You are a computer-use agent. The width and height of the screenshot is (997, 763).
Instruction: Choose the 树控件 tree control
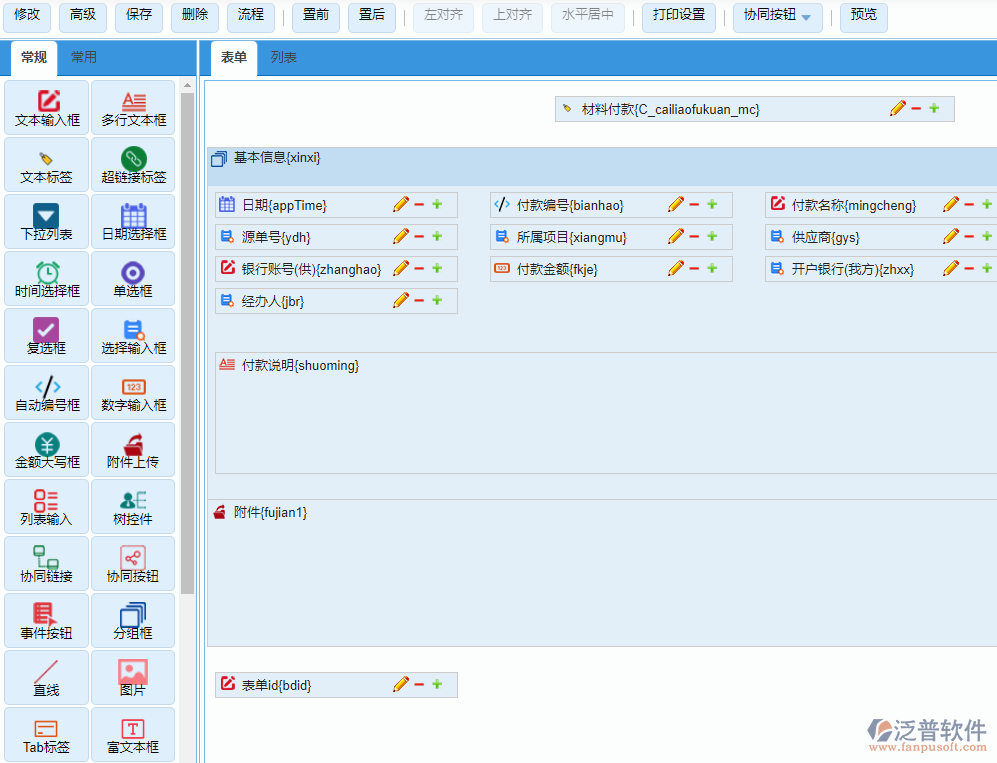click(133, 507)
